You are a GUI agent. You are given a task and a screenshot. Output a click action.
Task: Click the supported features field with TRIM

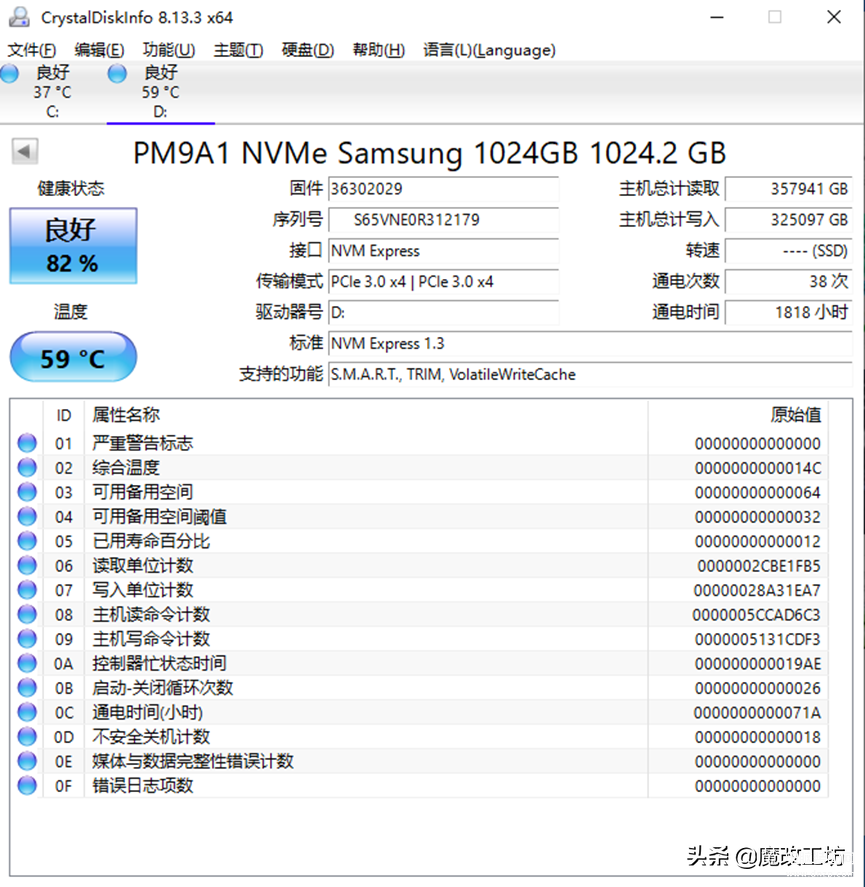click(591, 374)
